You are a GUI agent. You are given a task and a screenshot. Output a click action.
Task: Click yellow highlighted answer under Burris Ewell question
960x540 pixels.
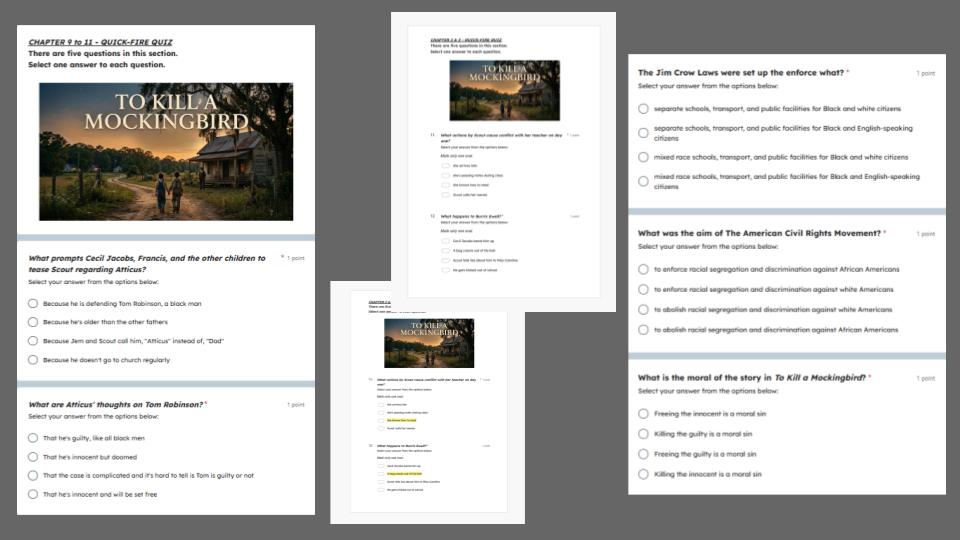click(x=404, y=474)
